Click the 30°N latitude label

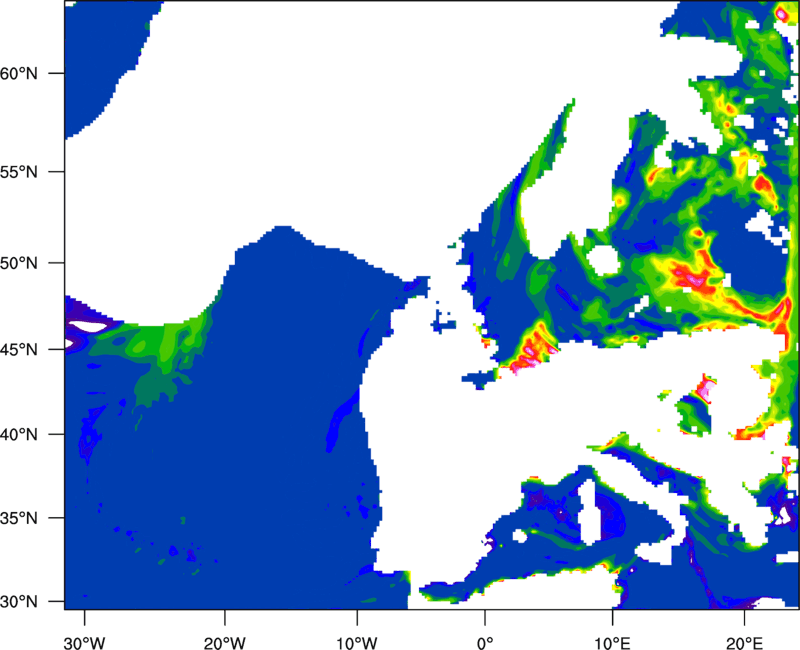[x=19, y=602]
